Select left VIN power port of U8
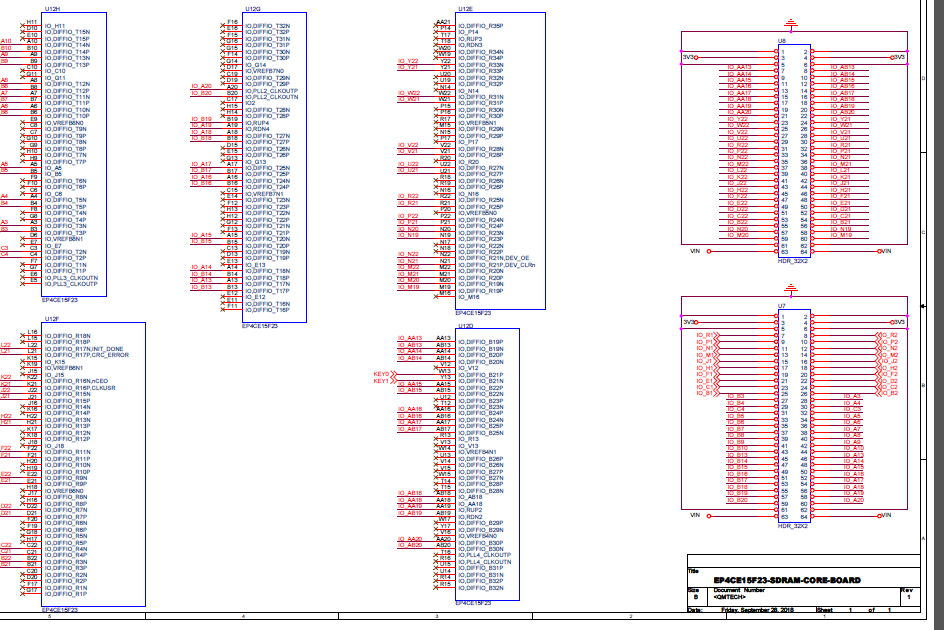 coord(700,251)
